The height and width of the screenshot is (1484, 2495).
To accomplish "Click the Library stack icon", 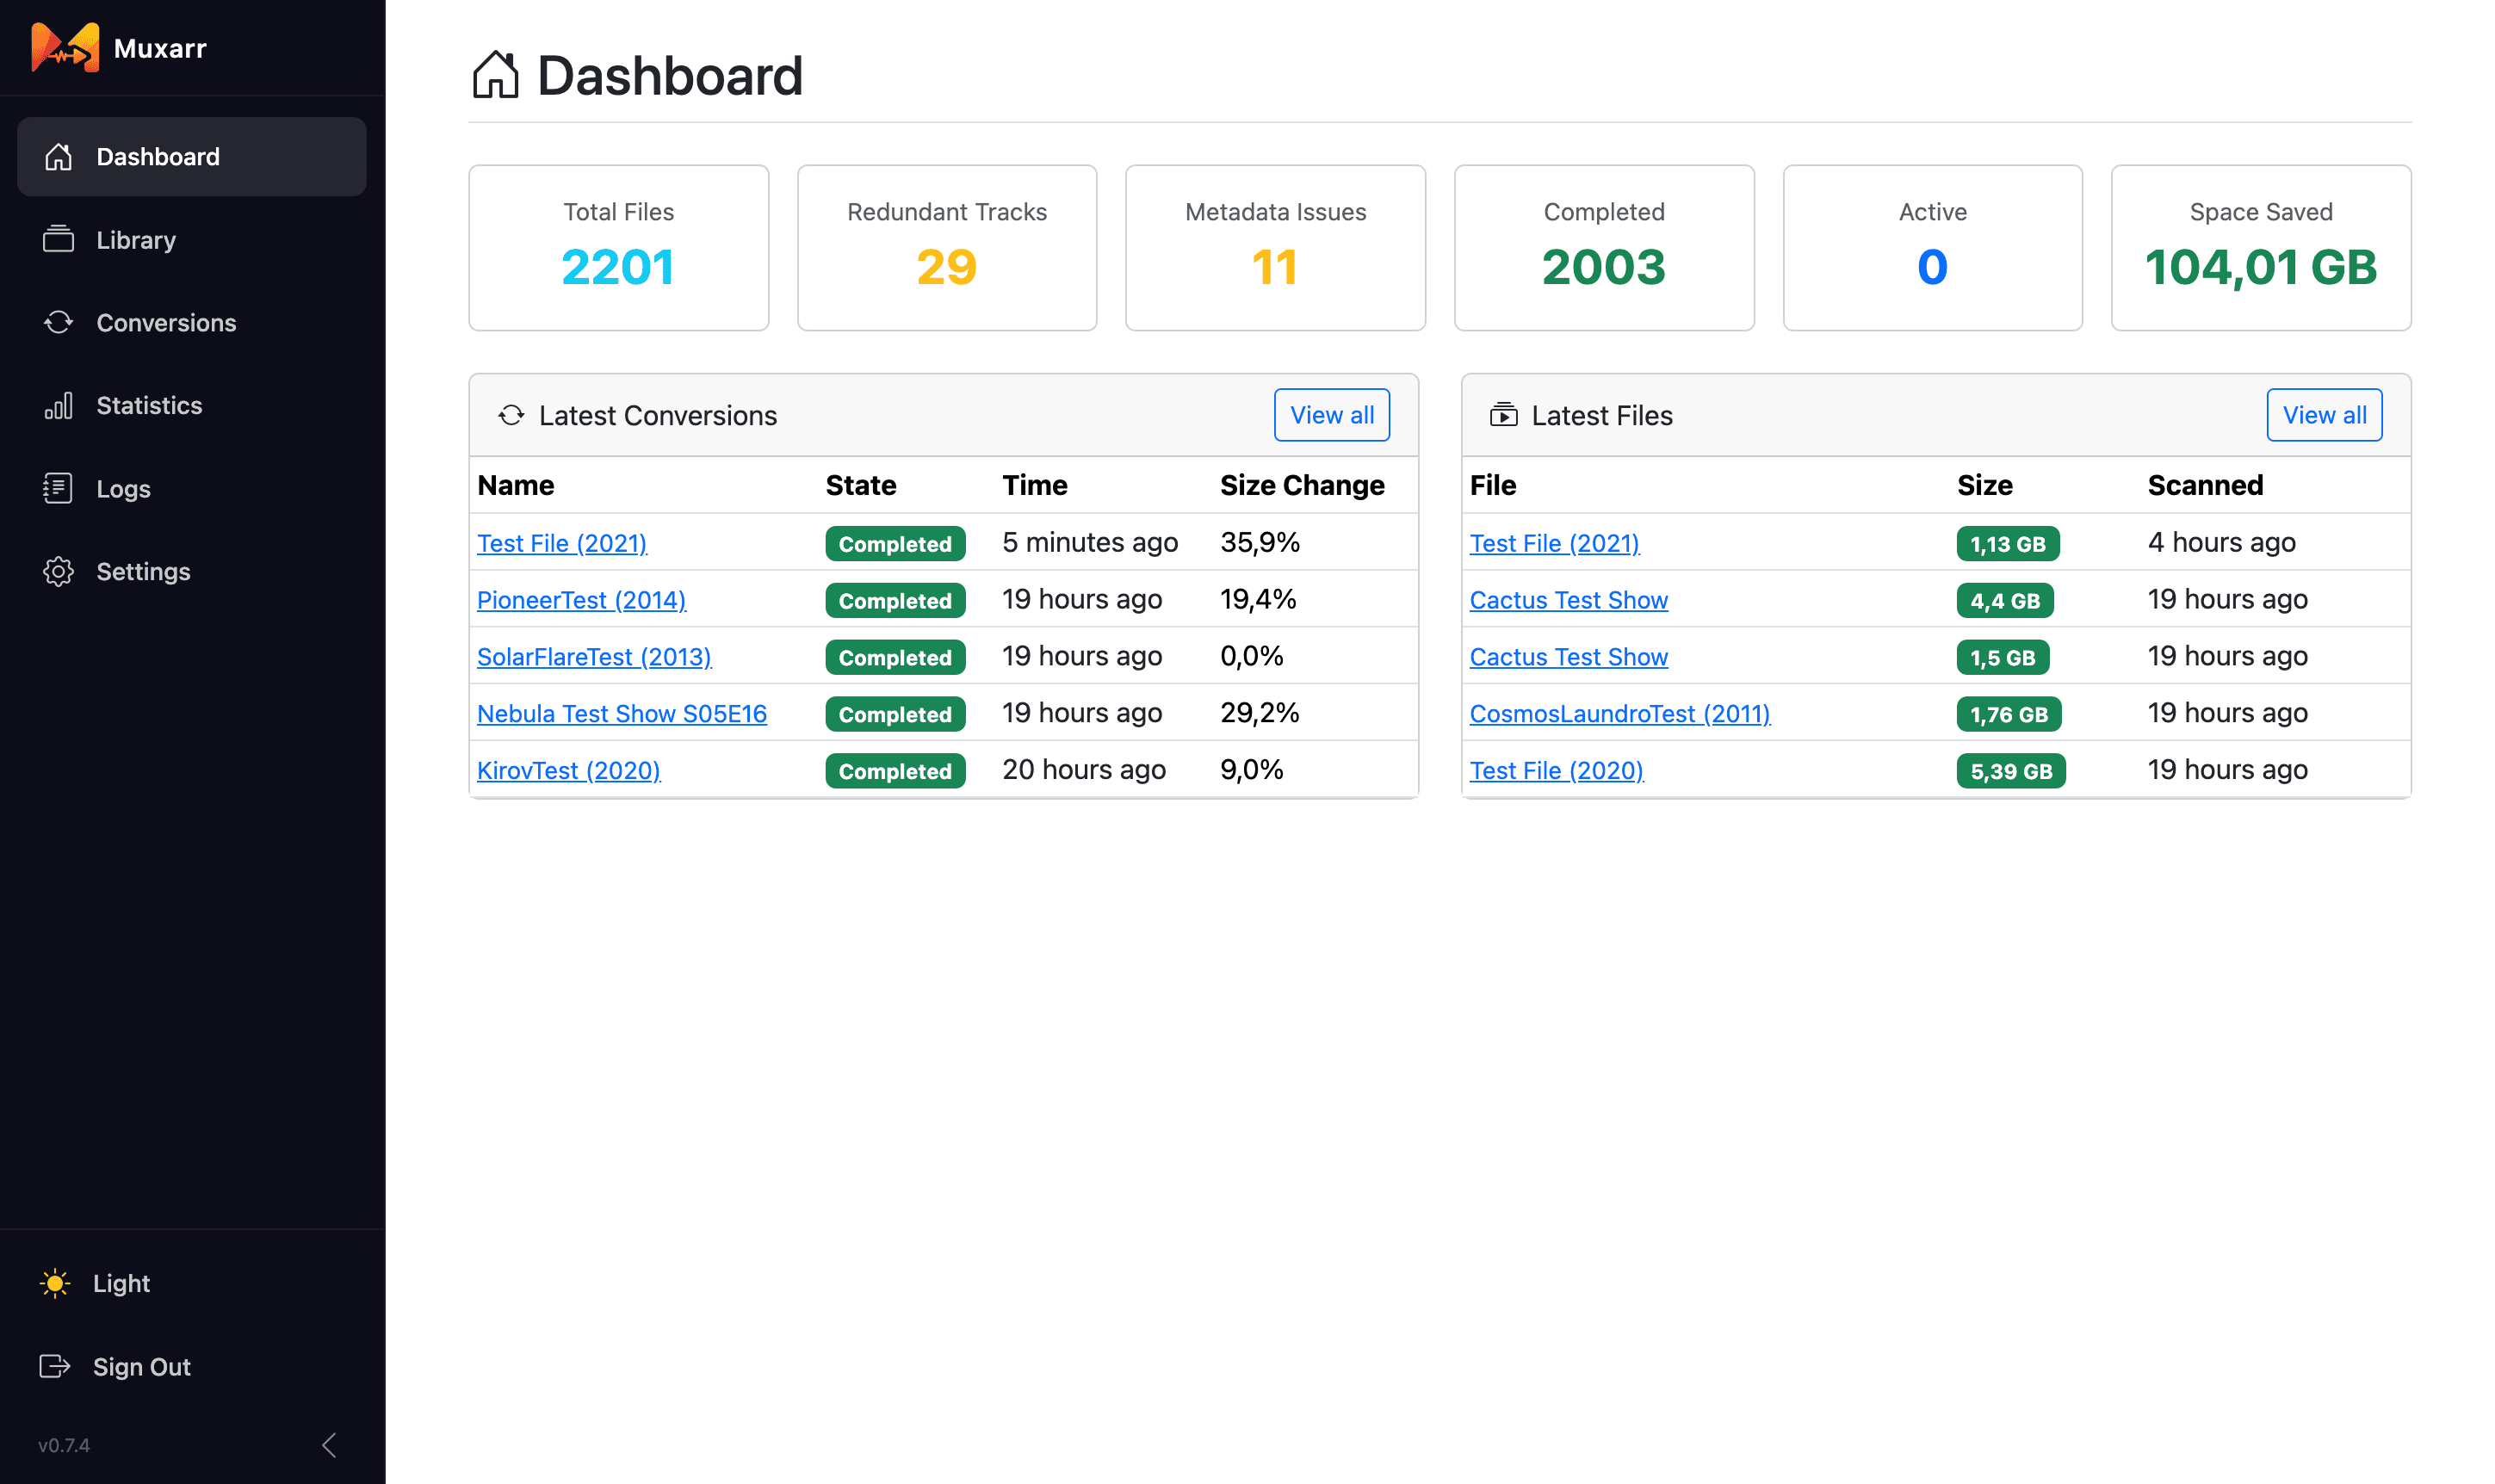I will pyautogui.click(x=58, y=239).
